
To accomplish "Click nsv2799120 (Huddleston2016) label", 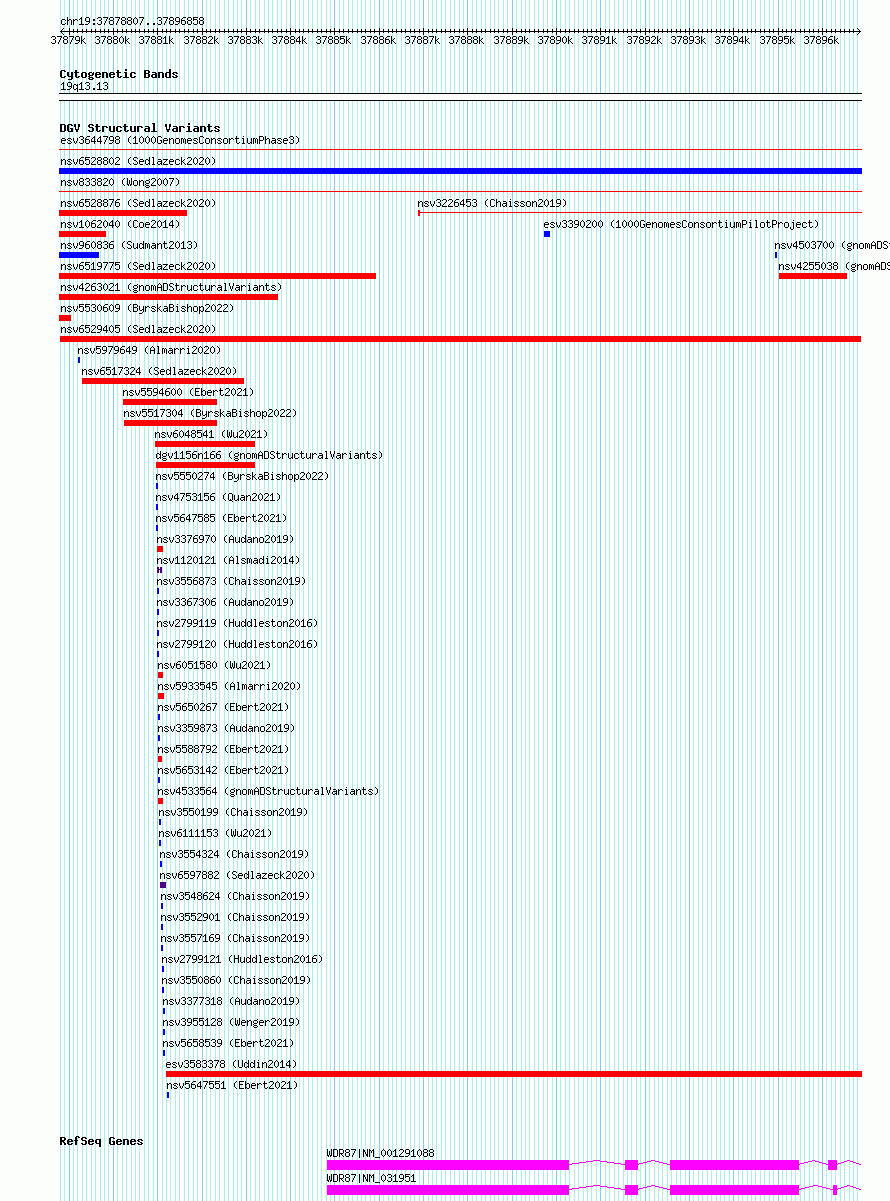I will (237, 645).
